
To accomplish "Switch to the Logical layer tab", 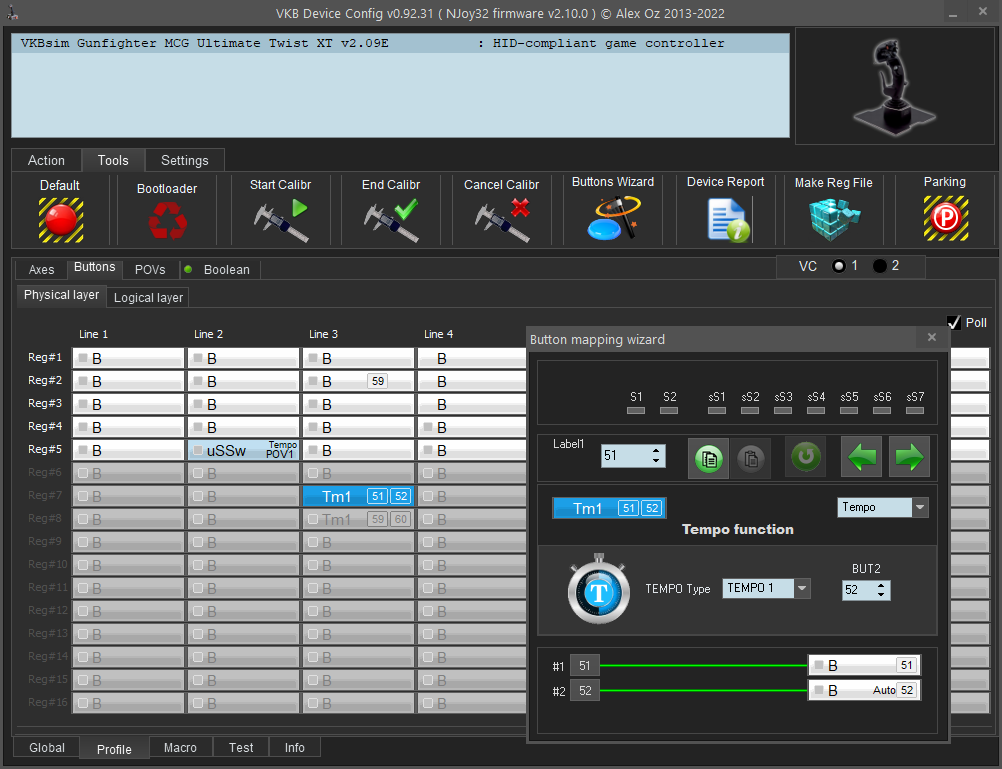I will [x=148, y=298].
